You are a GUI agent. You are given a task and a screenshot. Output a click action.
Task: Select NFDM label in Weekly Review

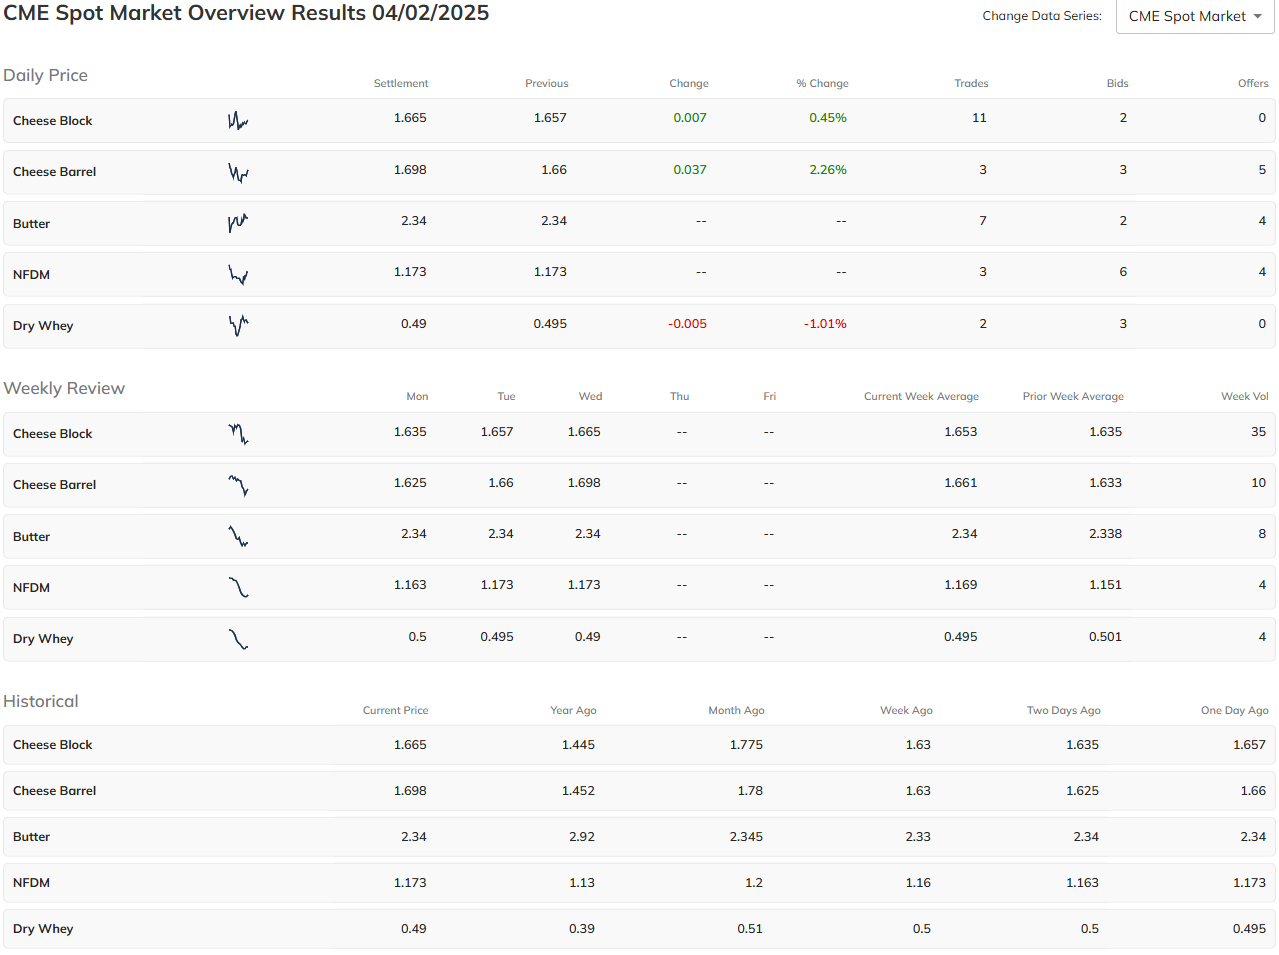click(31, 588)
